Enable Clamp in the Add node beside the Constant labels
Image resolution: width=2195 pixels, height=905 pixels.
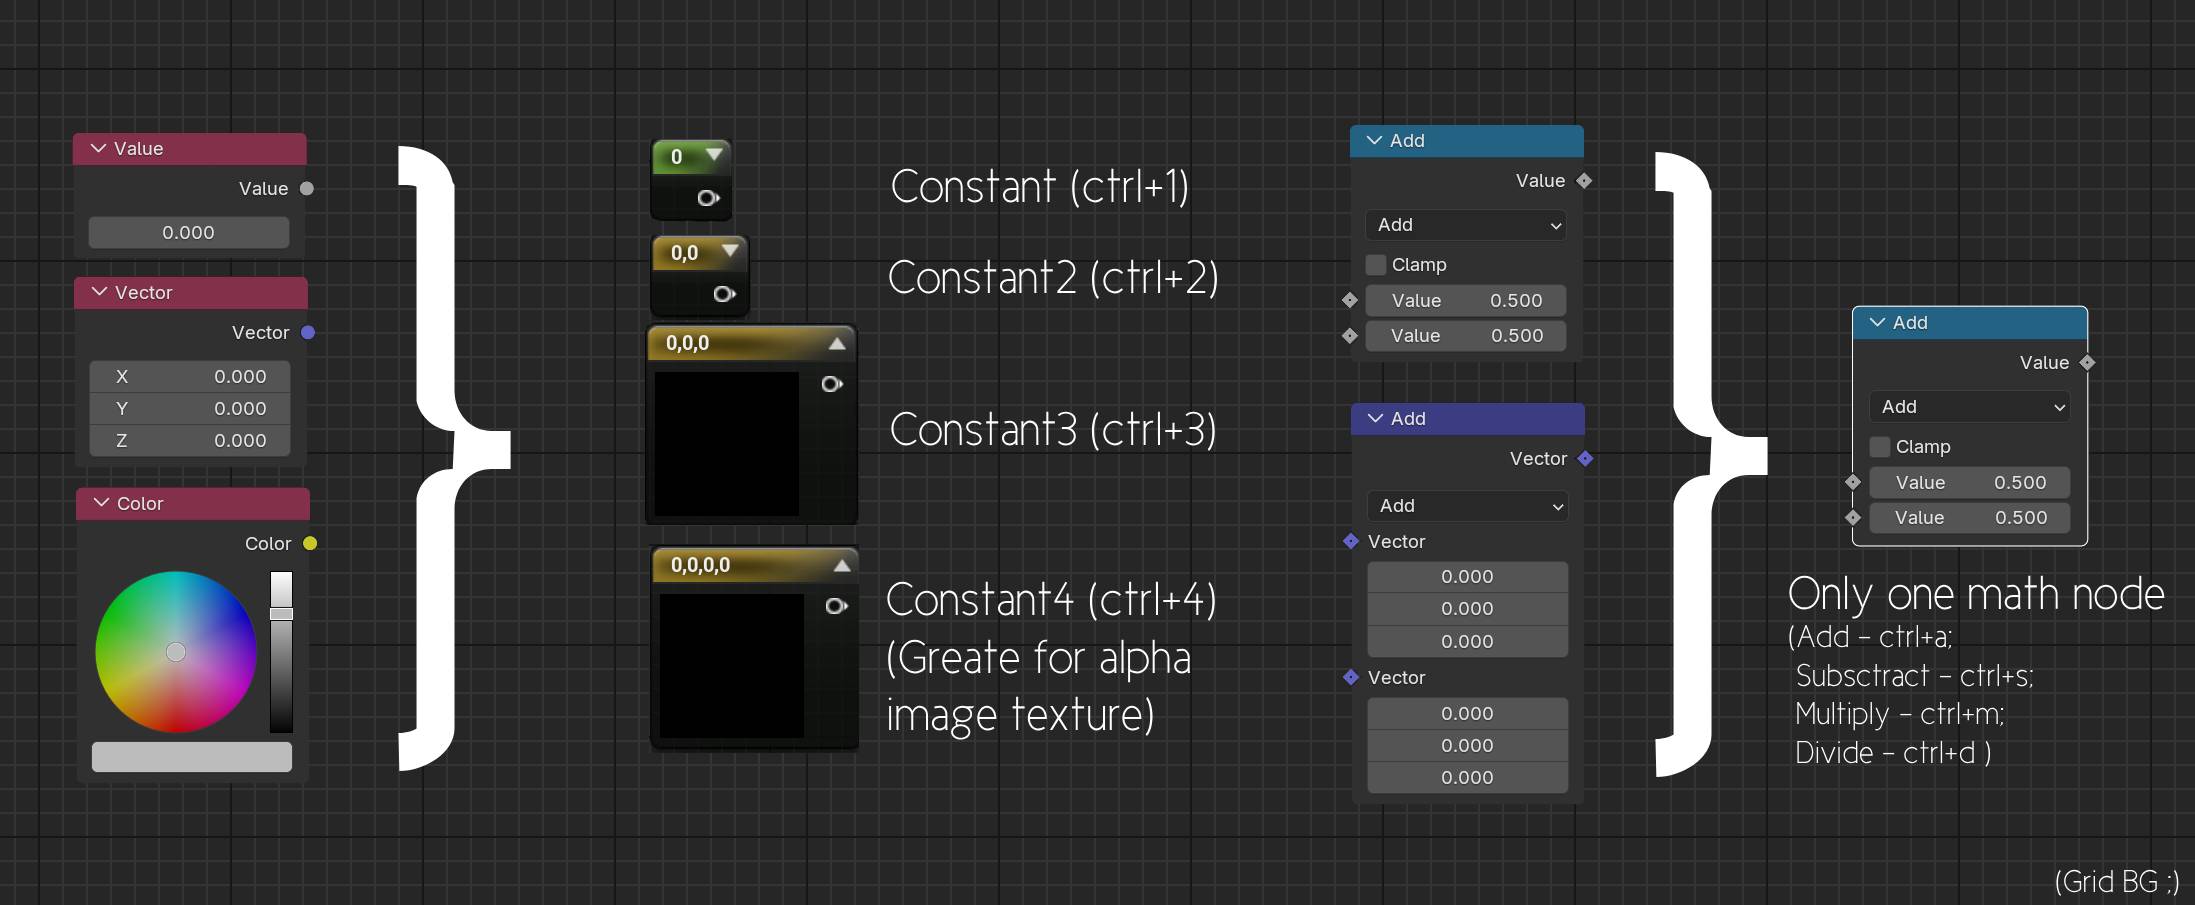click(1377, 265)
